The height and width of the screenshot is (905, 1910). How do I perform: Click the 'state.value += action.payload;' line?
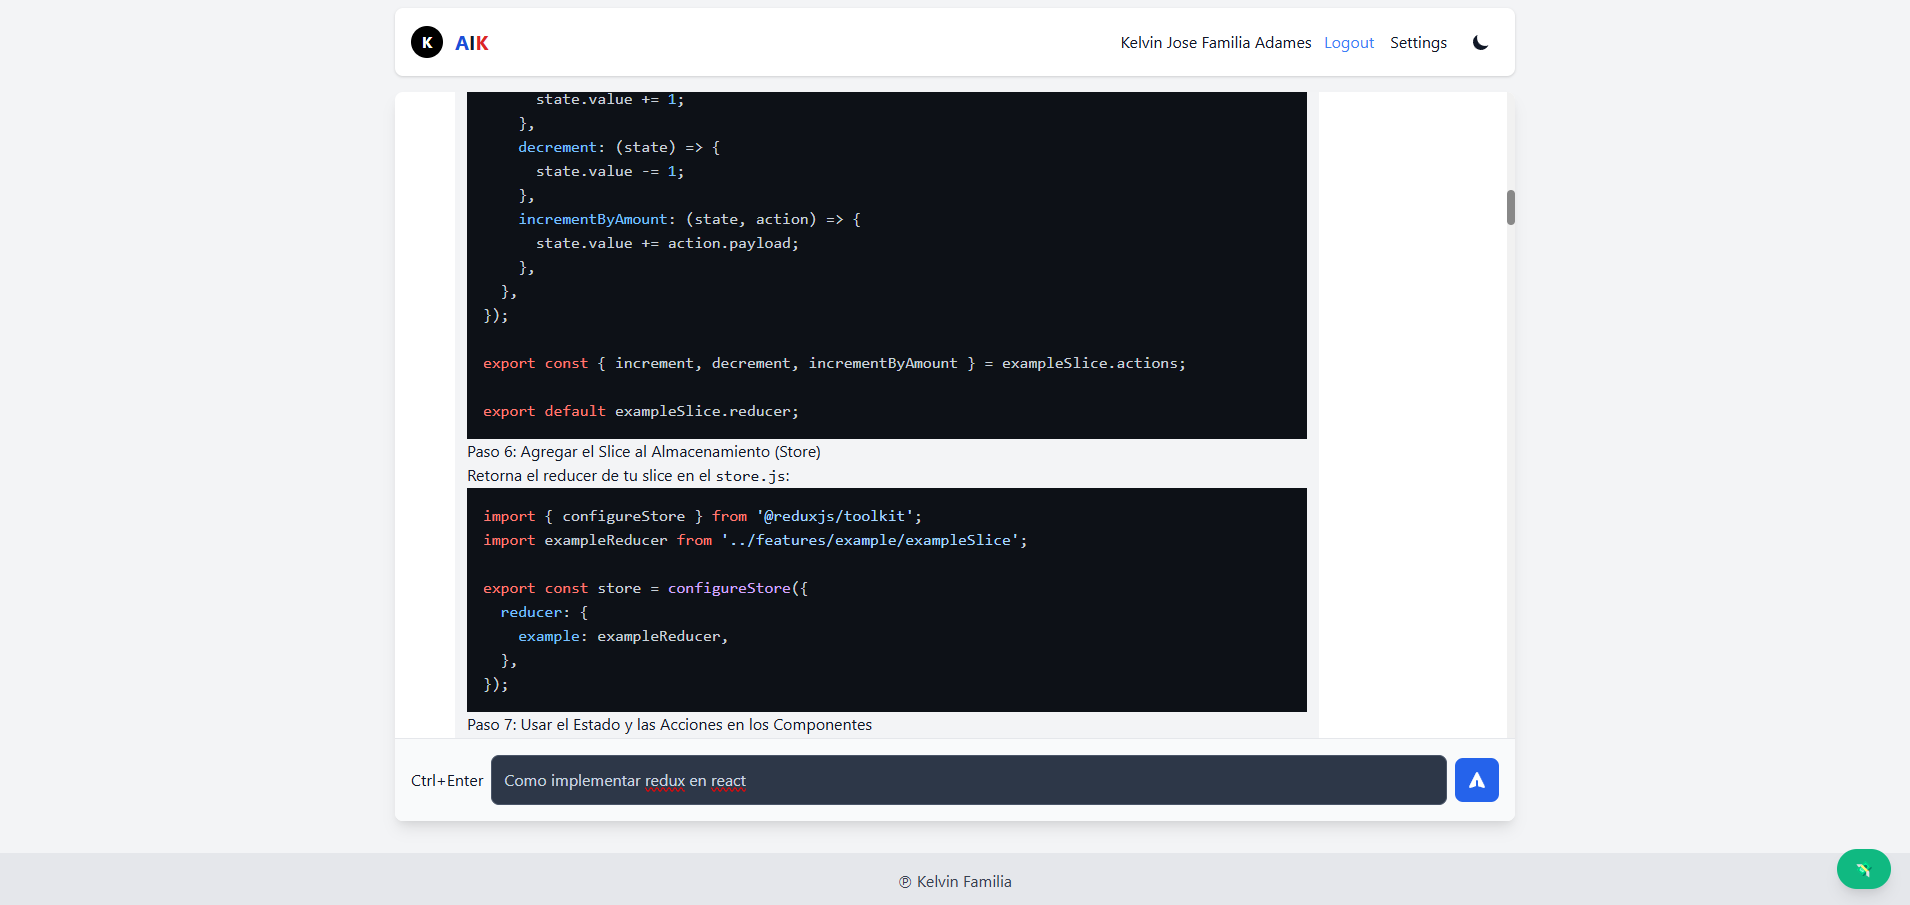667,243
